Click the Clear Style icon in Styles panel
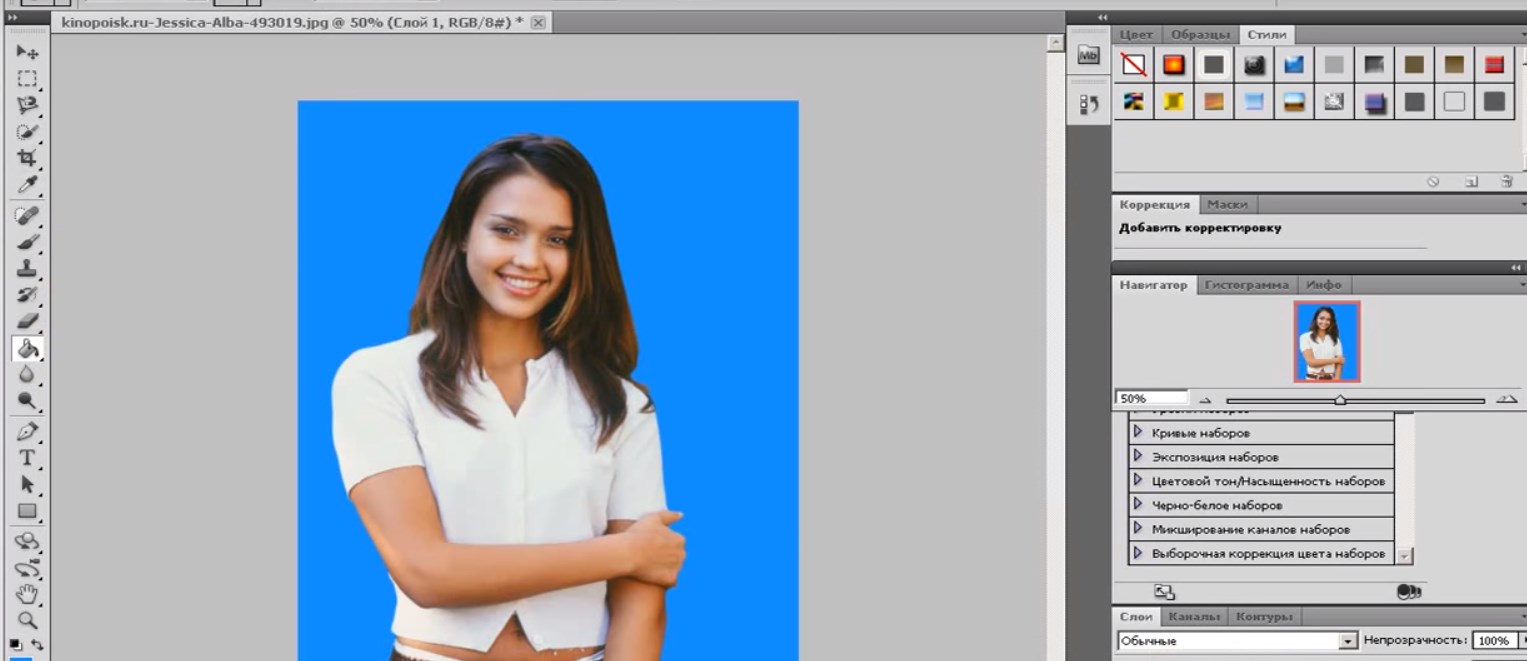Viewport: 1527px width, 661px height. tap(1433, 182)
